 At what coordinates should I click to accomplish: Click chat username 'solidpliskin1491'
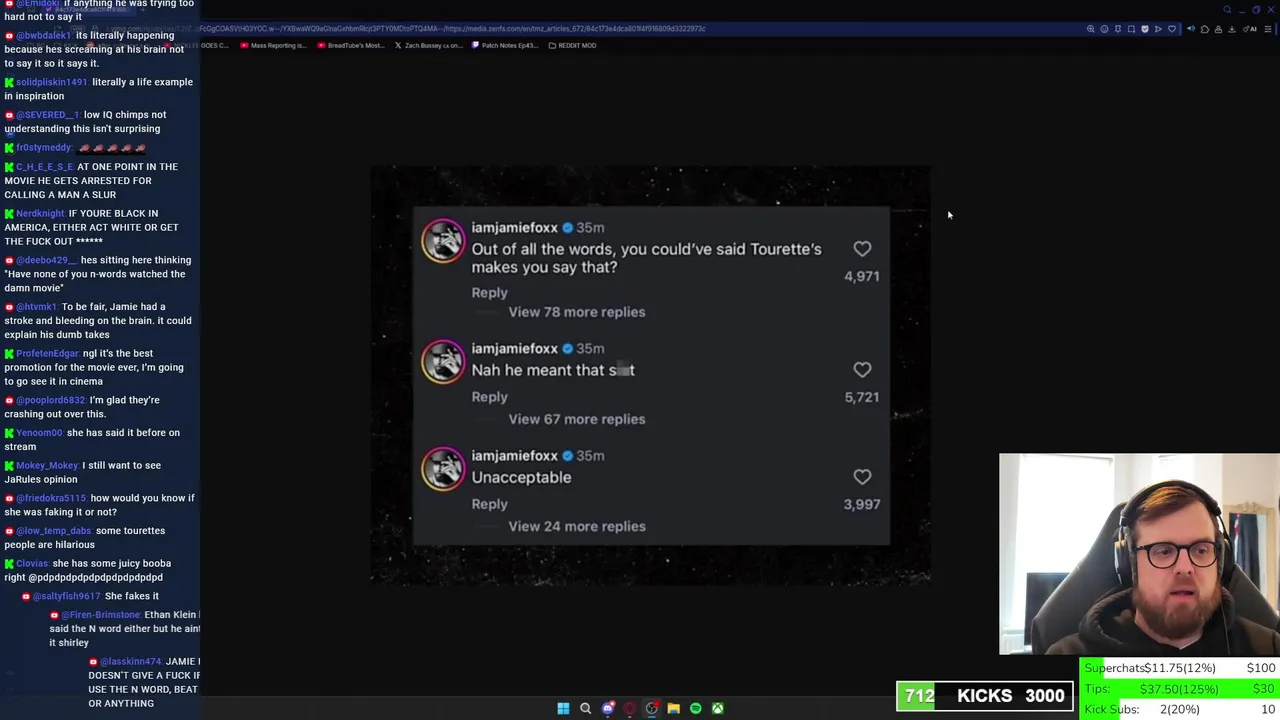click(x=51, y=82)
